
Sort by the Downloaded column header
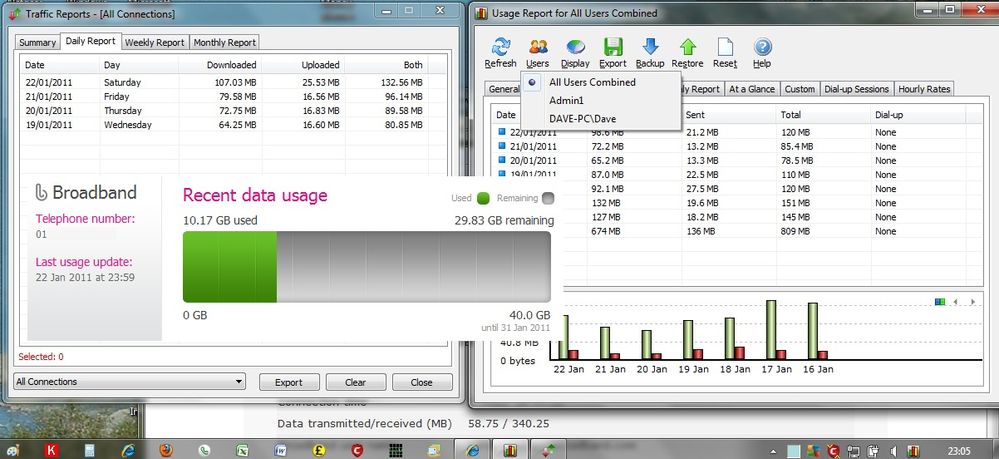click(220, 64)
